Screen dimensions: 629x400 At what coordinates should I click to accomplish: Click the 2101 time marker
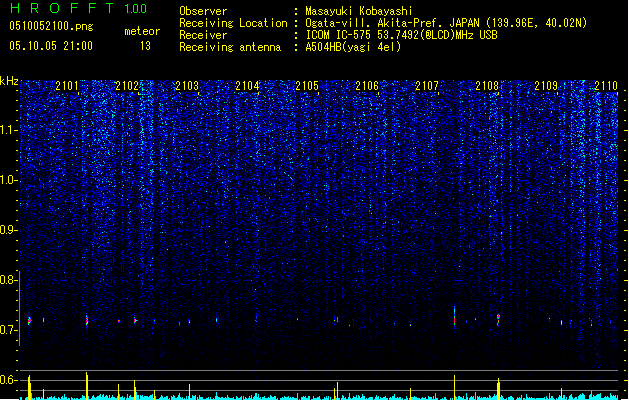(67, 86)
